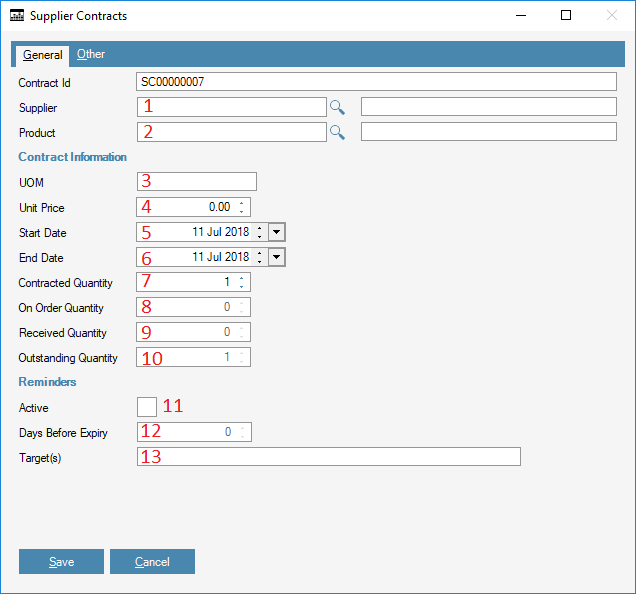
Task: Open the Start Date calendar dropdown
Action: pyautogui.click(x=277, y=232)
